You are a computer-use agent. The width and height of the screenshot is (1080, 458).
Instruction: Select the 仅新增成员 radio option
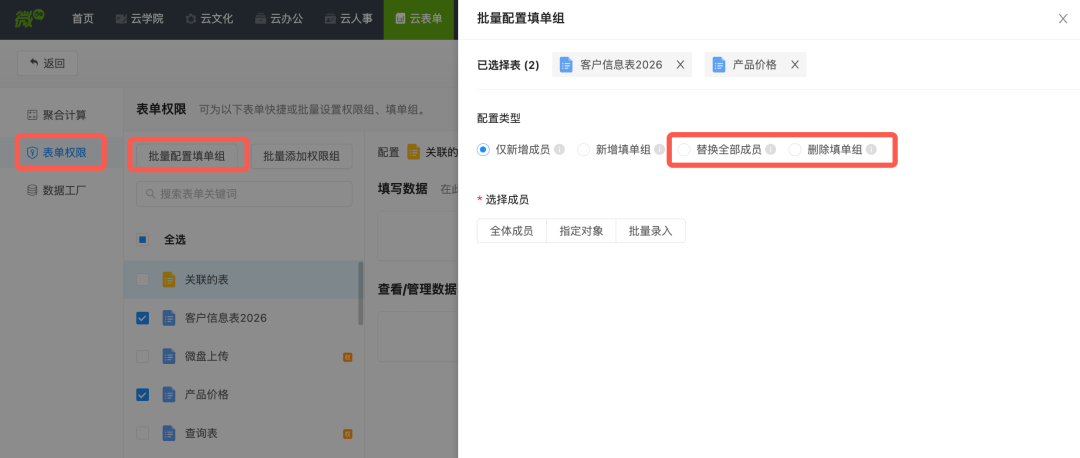coord(484,150)
